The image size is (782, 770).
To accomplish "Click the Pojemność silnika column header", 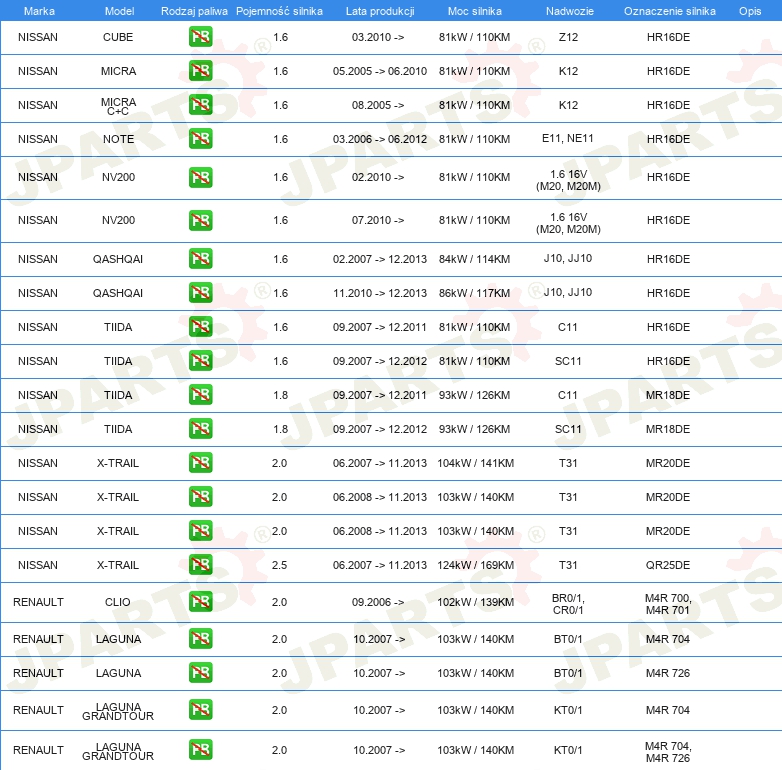I will (x=279, y=11).
